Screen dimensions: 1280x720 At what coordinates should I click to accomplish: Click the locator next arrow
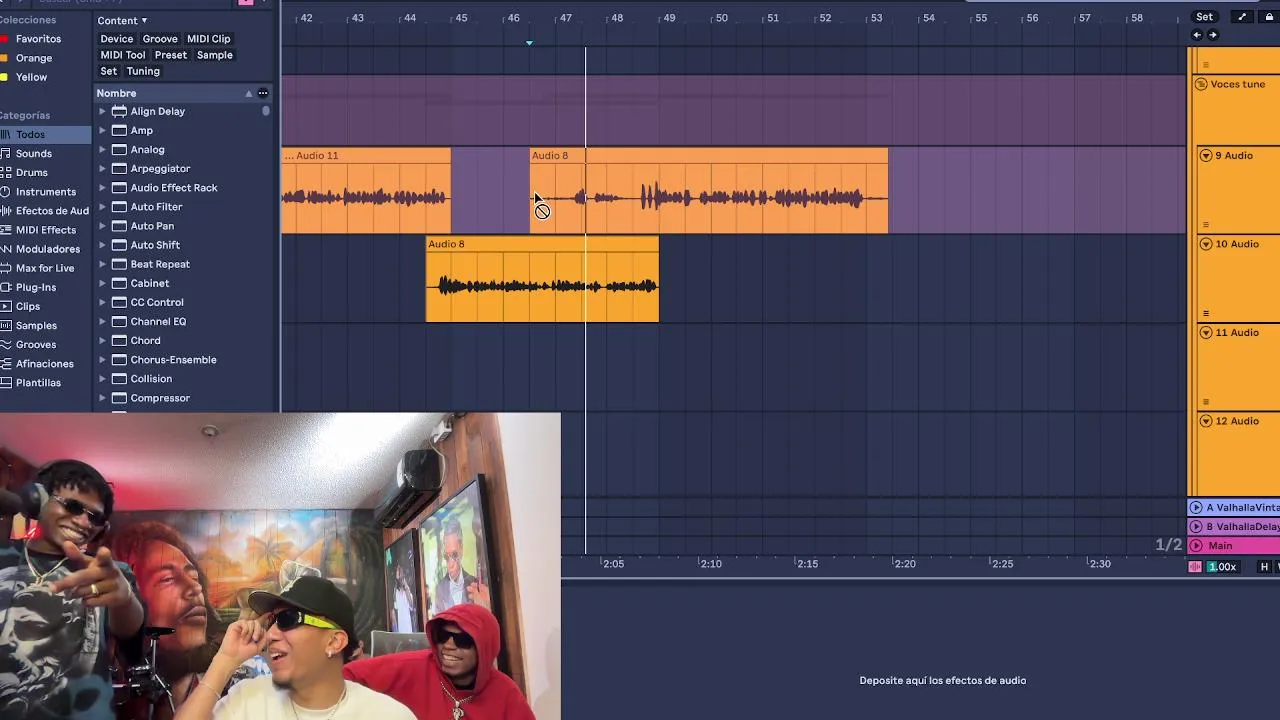point(1213,35)
